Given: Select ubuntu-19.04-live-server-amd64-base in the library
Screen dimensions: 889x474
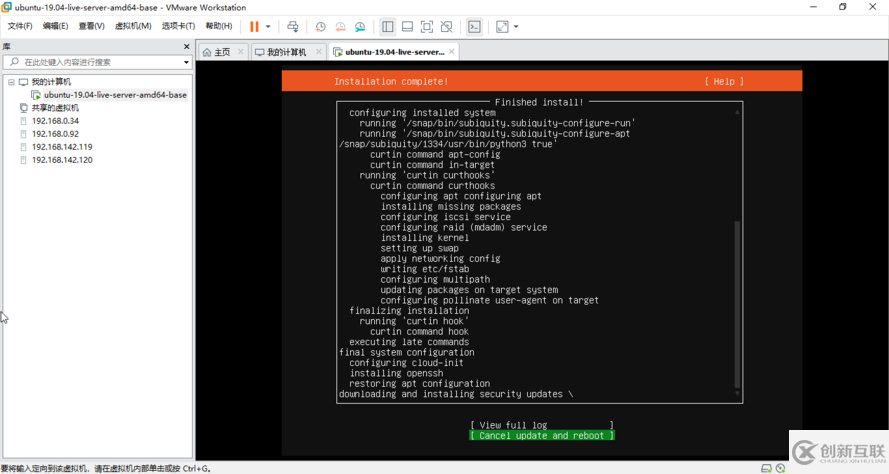Looking at the screenshot, I should (115, 95).
